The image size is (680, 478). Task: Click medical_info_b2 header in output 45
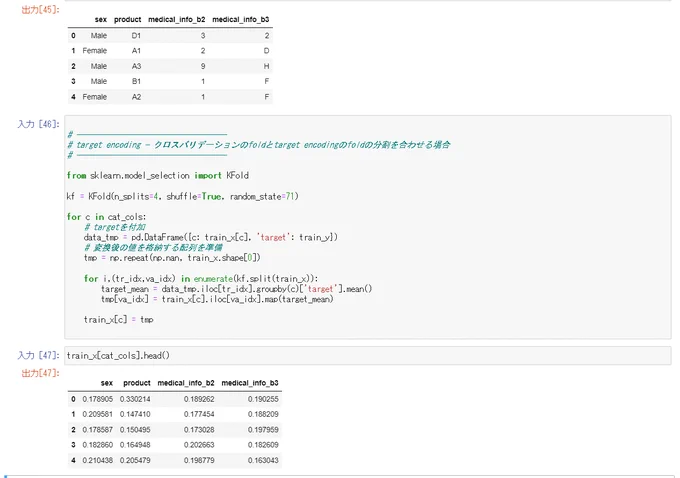pos(177,20)
